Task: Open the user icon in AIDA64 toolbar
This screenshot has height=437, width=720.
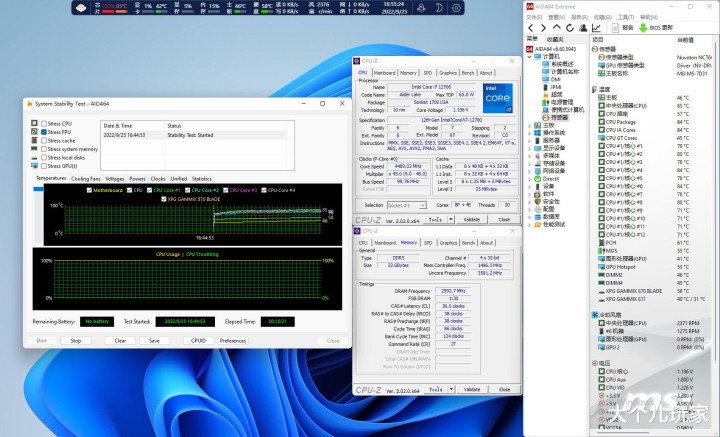Action: pos(583,28)
